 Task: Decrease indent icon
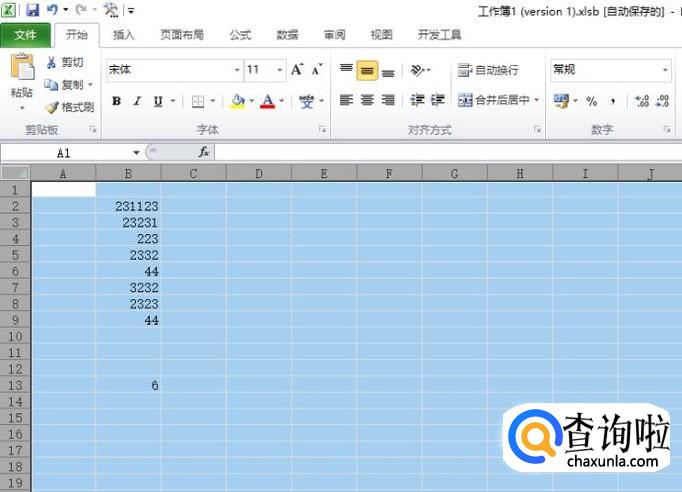[x=417, y=100]
